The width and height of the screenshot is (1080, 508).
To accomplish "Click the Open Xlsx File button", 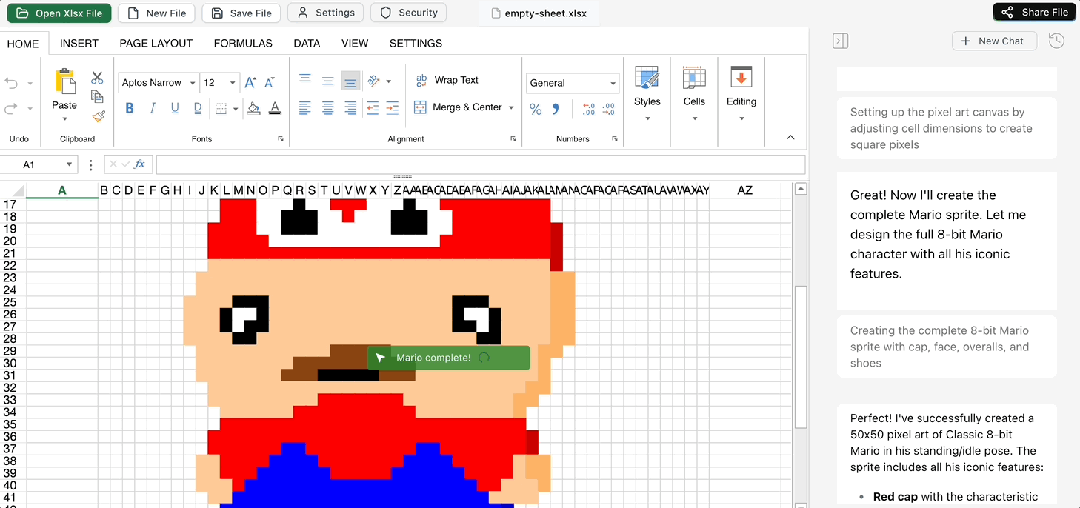I will (59, 13).
